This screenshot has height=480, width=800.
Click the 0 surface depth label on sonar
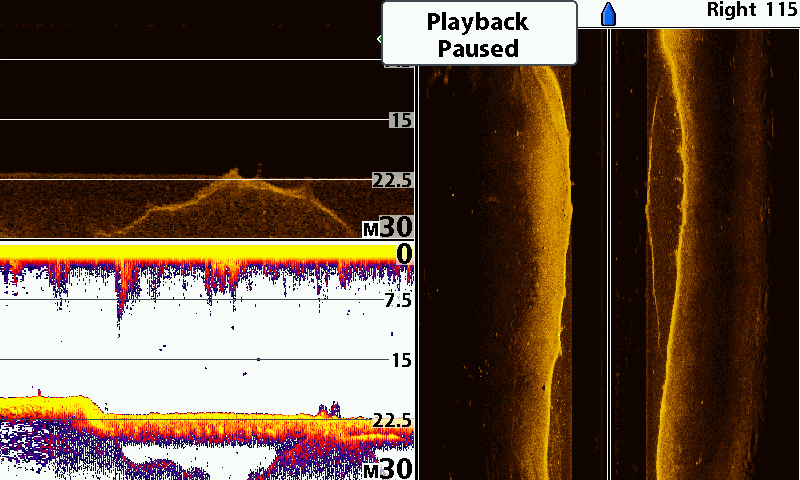[403, 255]
